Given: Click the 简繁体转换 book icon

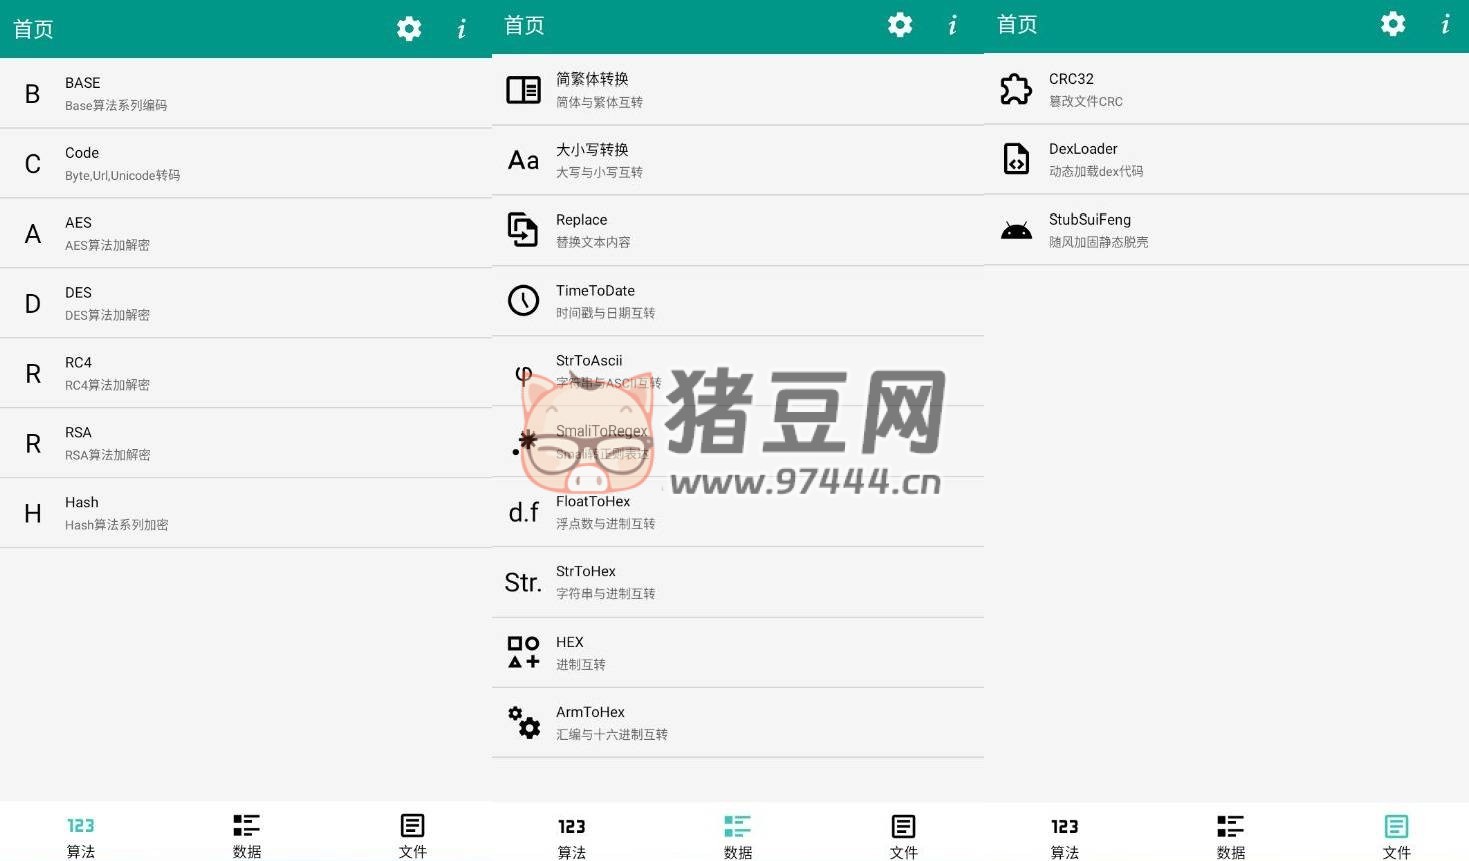Looking at the screenshot, I should coord(523,90).
